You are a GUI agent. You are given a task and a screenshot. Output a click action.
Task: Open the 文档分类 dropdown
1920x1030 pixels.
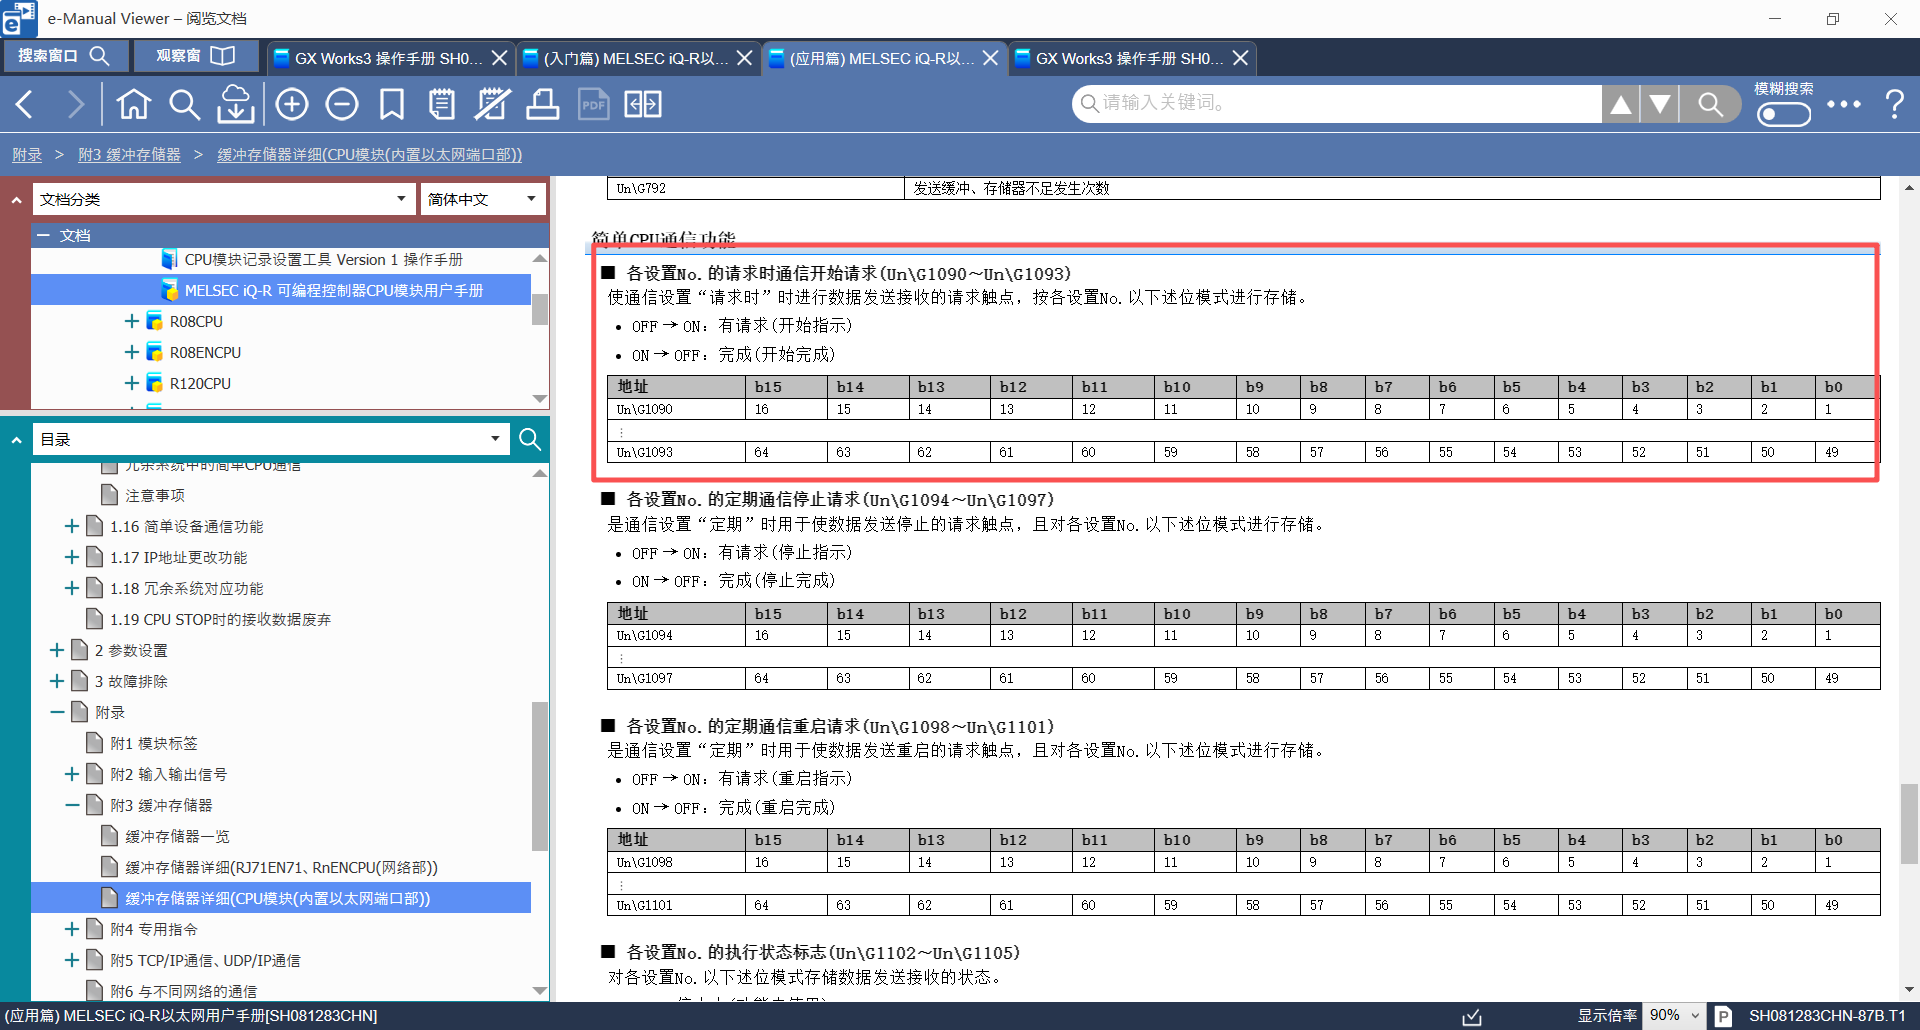(223, 199)
